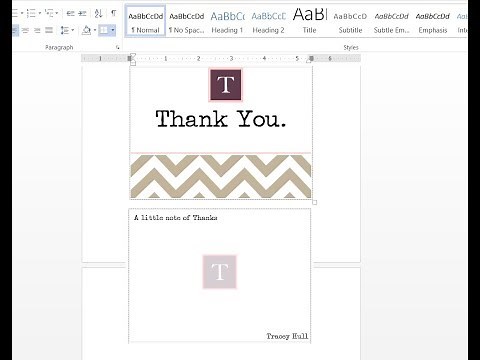The width and height of the screenshot is (480, 360).
Task: Click the 'Styles' group label
Action: pyautogui.click(x=351, y=48)
